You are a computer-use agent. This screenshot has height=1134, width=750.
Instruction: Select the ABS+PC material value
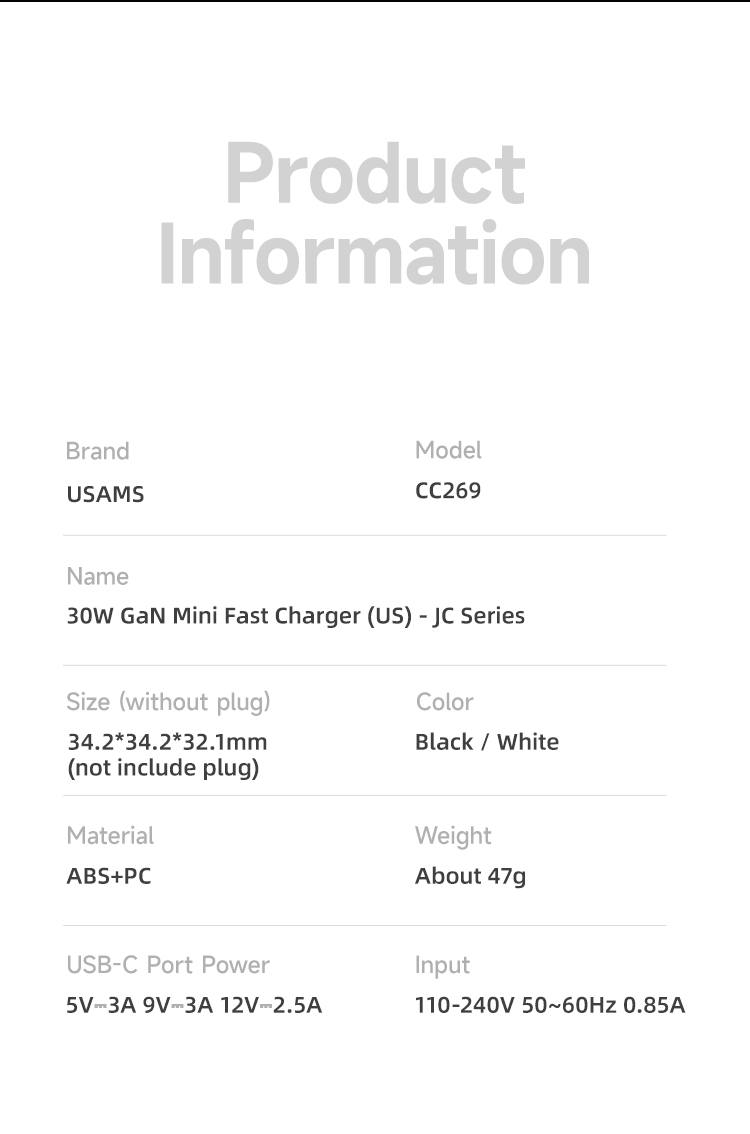coord(109,876)
